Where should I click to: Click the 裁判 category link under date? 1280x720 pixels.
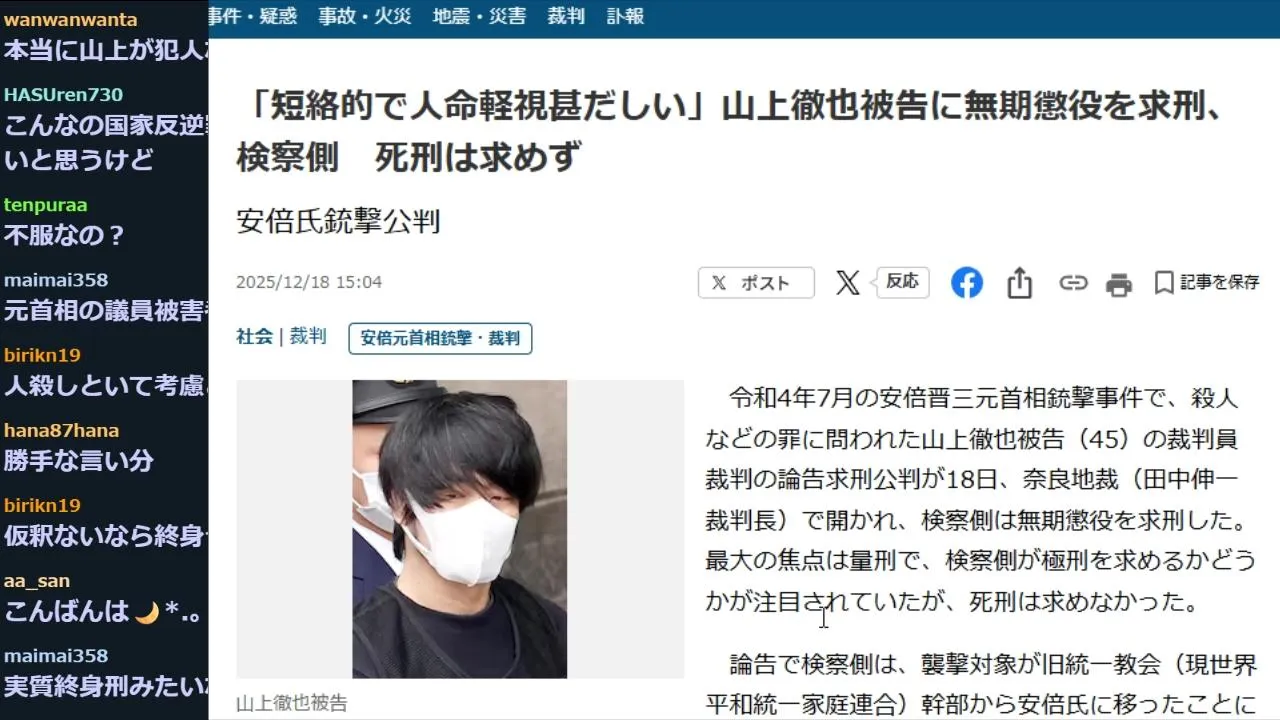click(x=308, y=337)
